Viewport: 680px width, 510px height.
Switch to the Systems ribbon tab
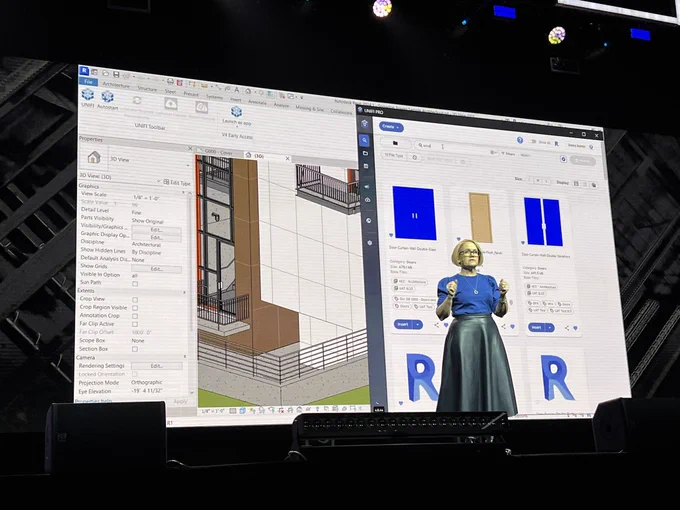[214, 97]
